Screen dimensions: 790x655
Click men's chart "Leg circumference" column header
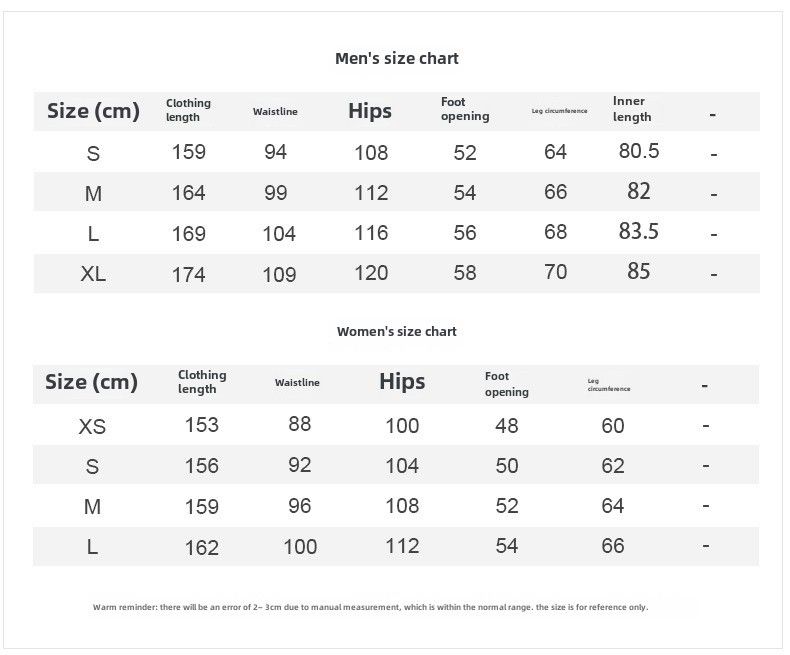point(559,111)
